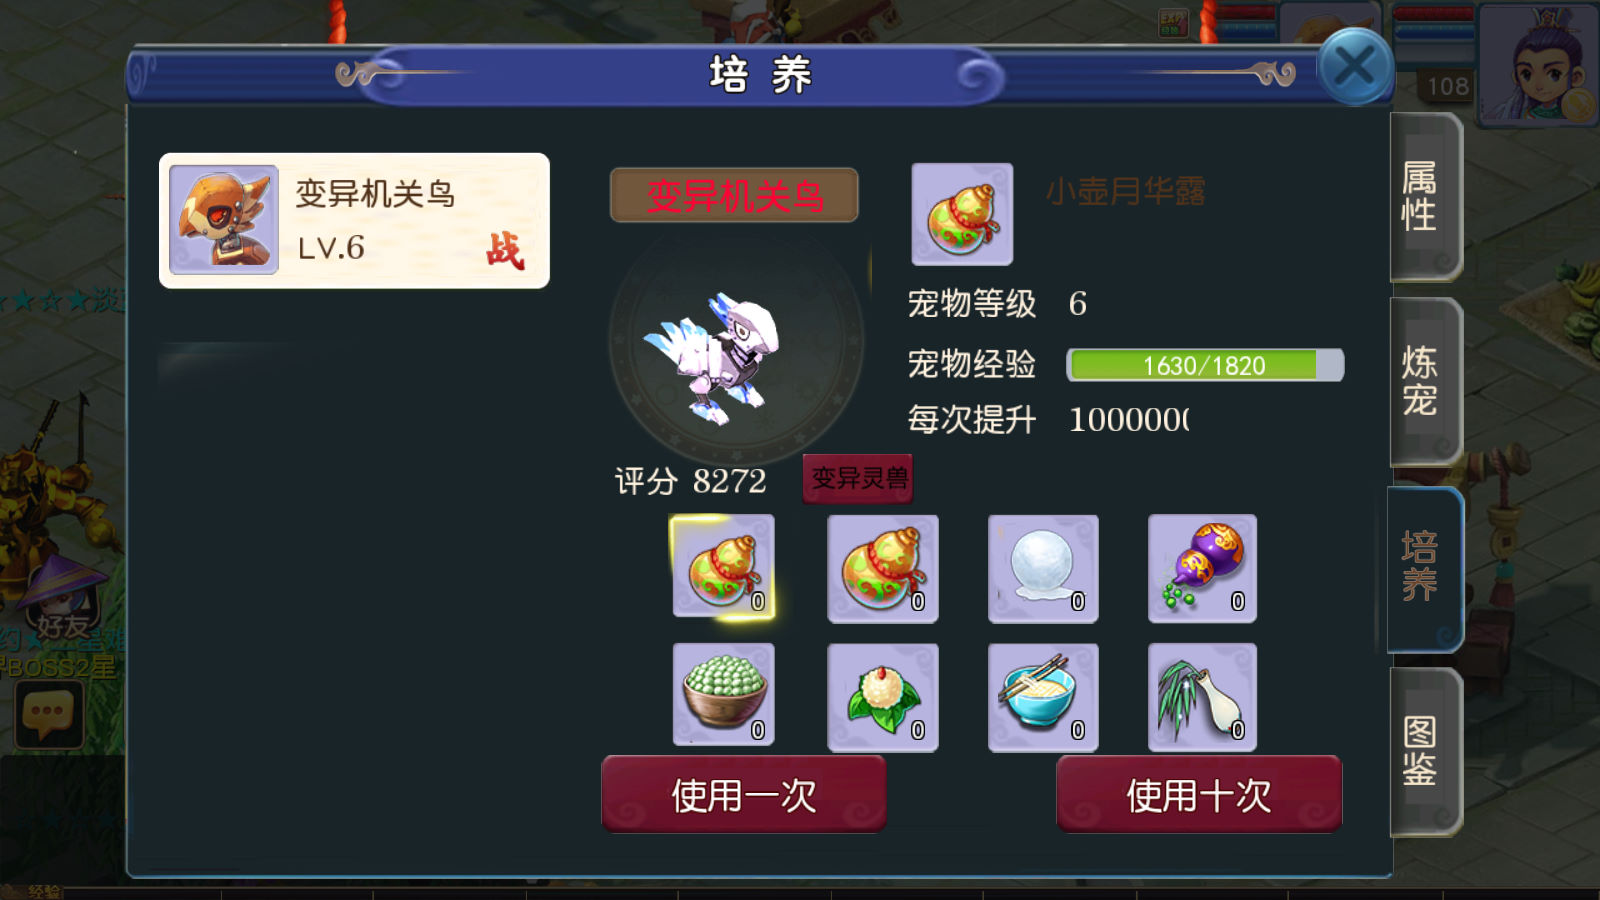Viewport: 1600px width, 900px height.
Task: Select the large green gourd item
Action: pos(883,569)
